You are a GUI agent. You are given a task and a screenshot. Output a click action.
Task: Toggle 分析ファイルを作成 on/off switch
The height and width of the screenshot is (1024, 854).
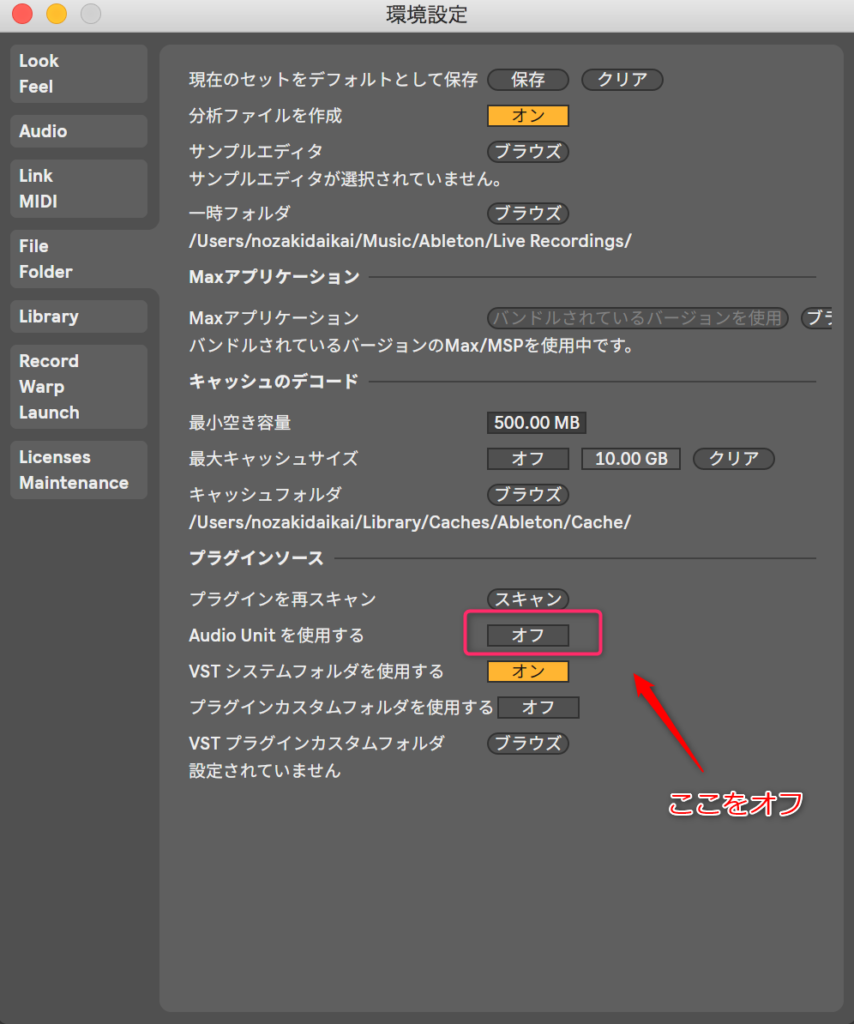click(x=527, y=116)
